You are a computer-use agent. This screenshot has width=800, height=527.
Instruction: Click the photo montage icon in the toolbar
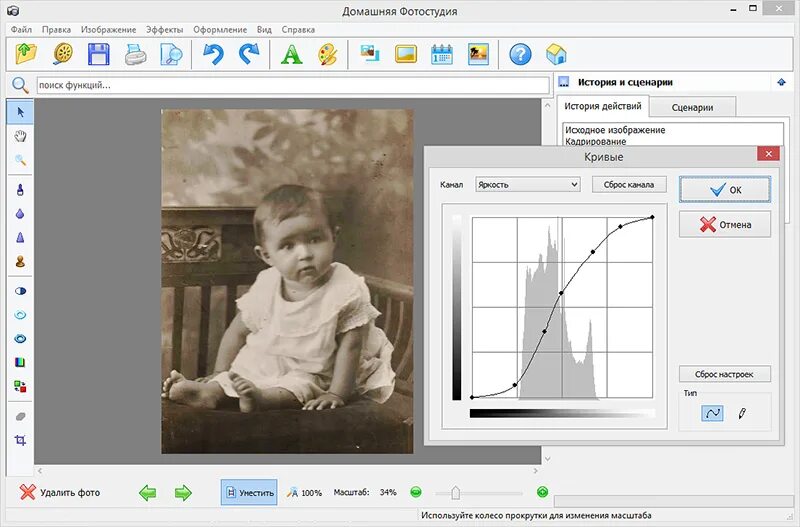[x=369, y=54]
